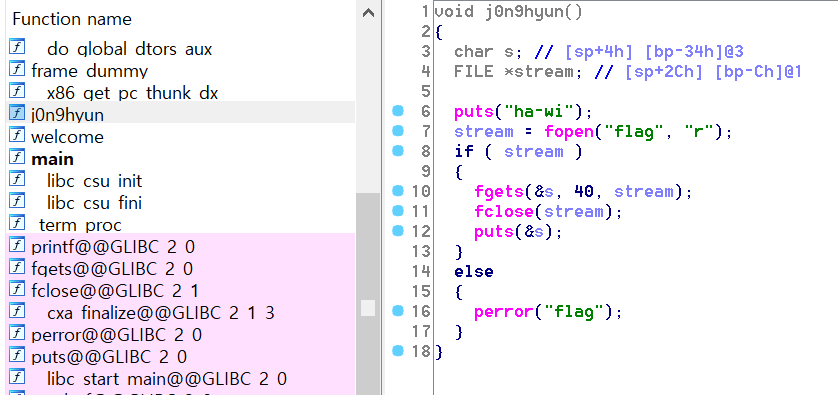Toggle breakpoint dot on line 11
The image size is (838, 395).
pos(398,211)
